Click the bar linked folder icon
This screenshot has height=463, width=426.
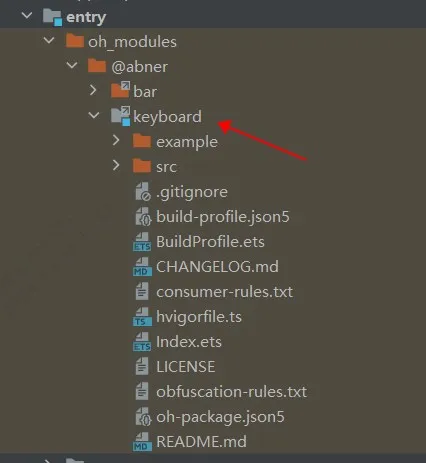click(120, 90)
